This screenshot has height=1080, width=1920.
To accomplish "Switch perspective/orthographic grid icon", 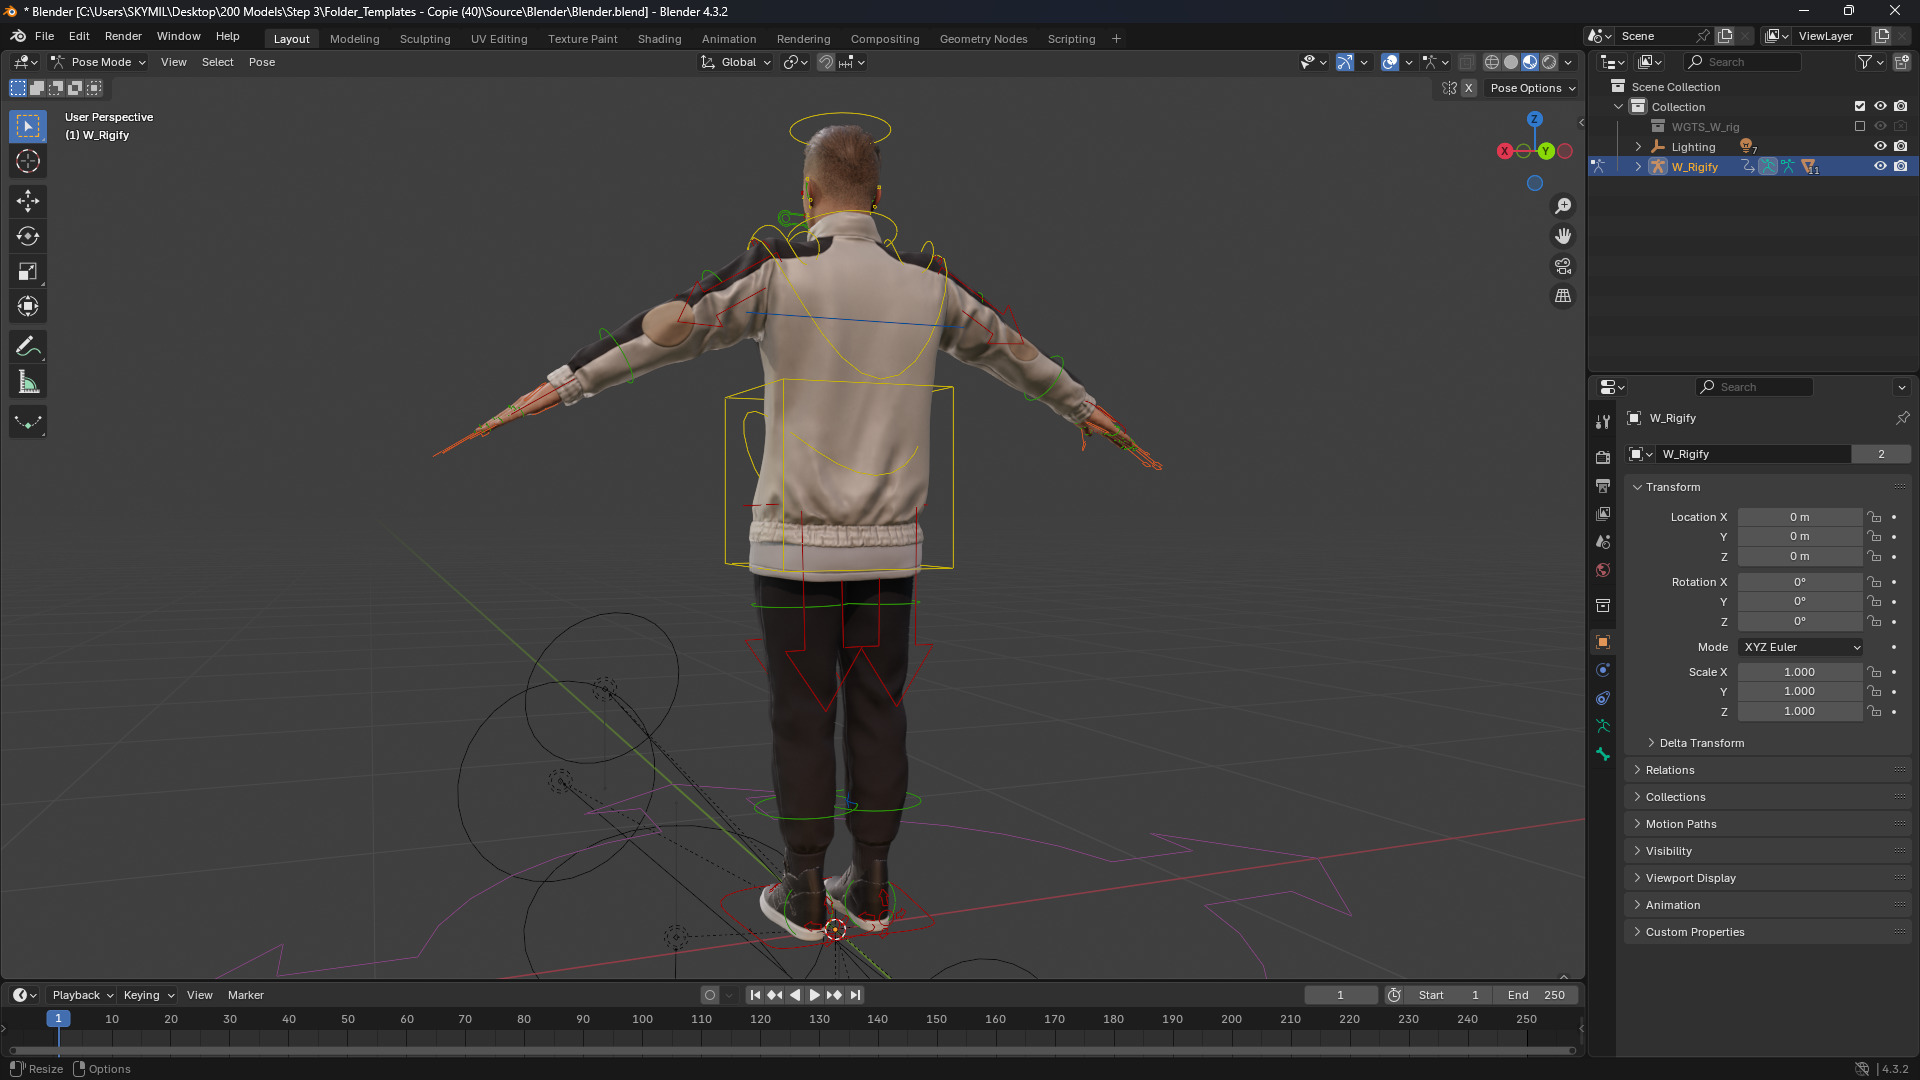I will [1563, 296].
